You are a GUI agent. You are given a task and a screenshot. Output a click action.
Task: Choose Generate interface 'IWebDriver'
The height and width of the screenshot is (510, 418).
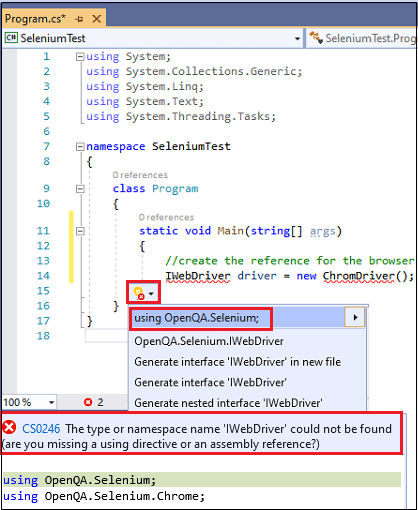[210, 382]
